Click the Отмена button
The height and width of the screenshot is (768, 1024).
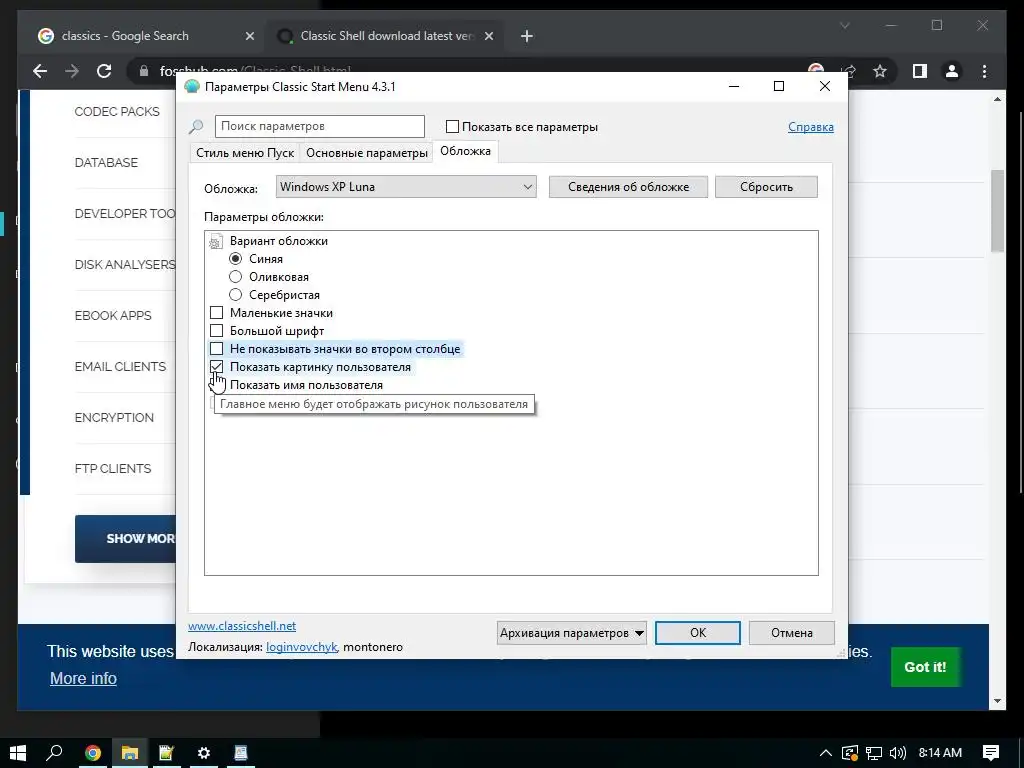[792, 633]
